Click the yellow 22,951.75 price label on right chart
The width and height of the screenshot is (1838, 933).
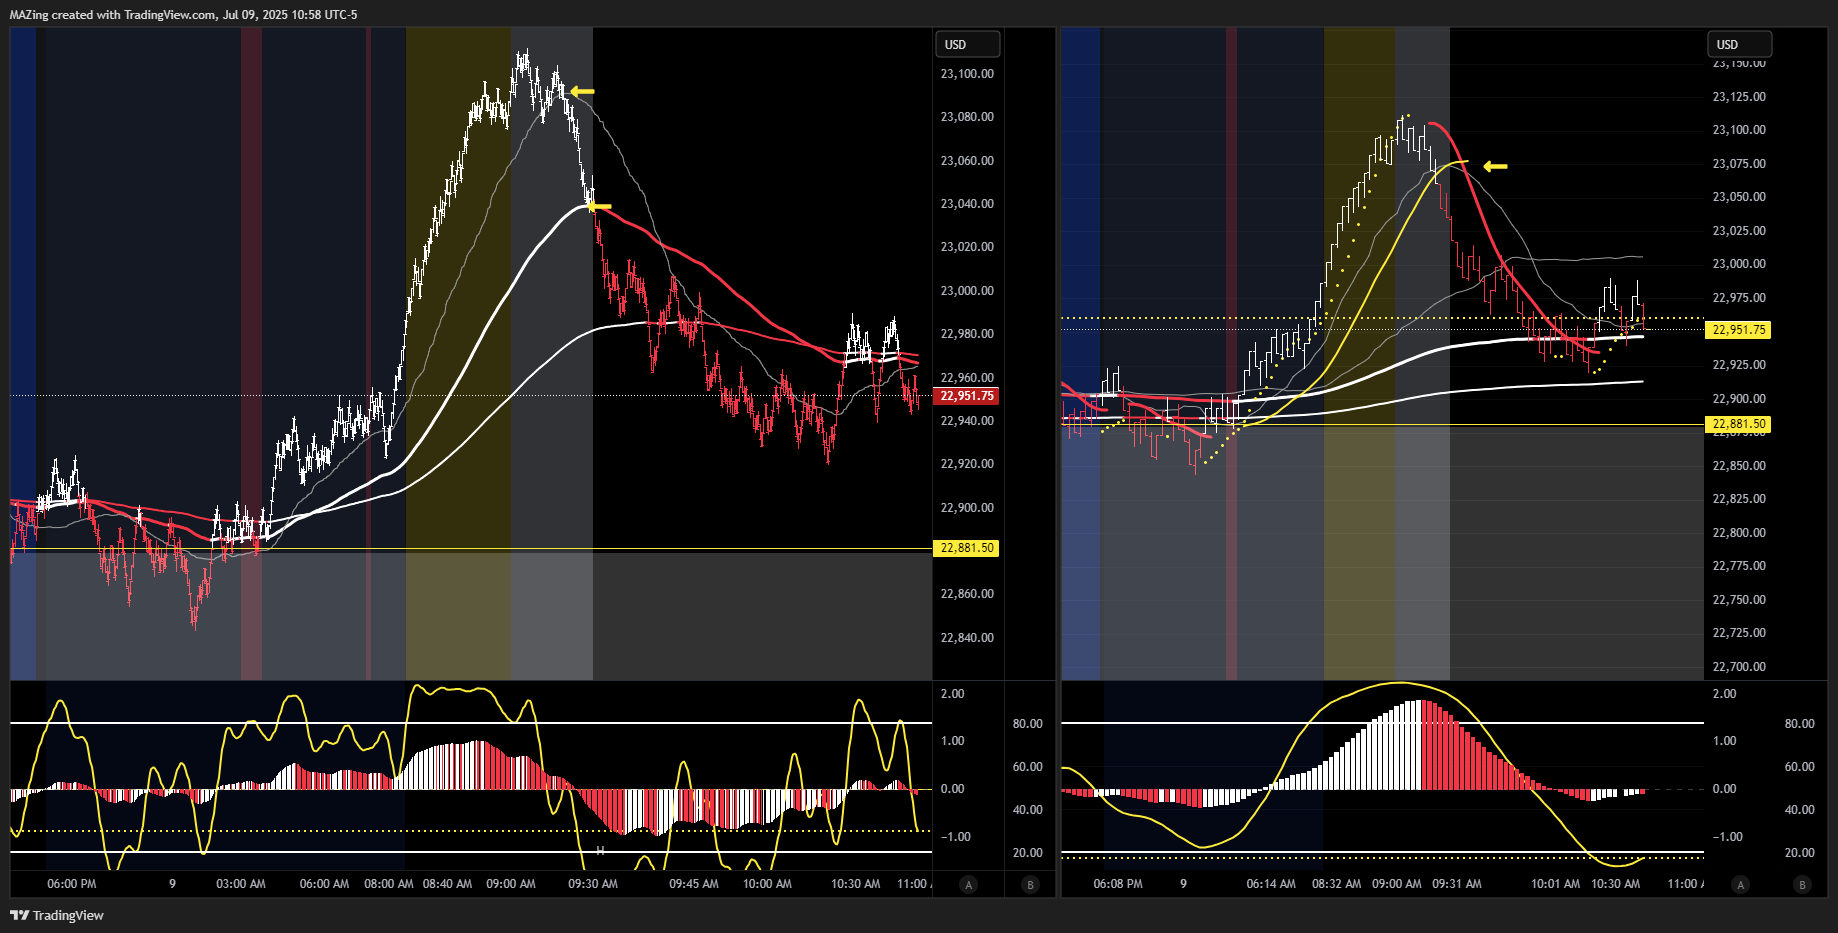tap(1738, 330)
